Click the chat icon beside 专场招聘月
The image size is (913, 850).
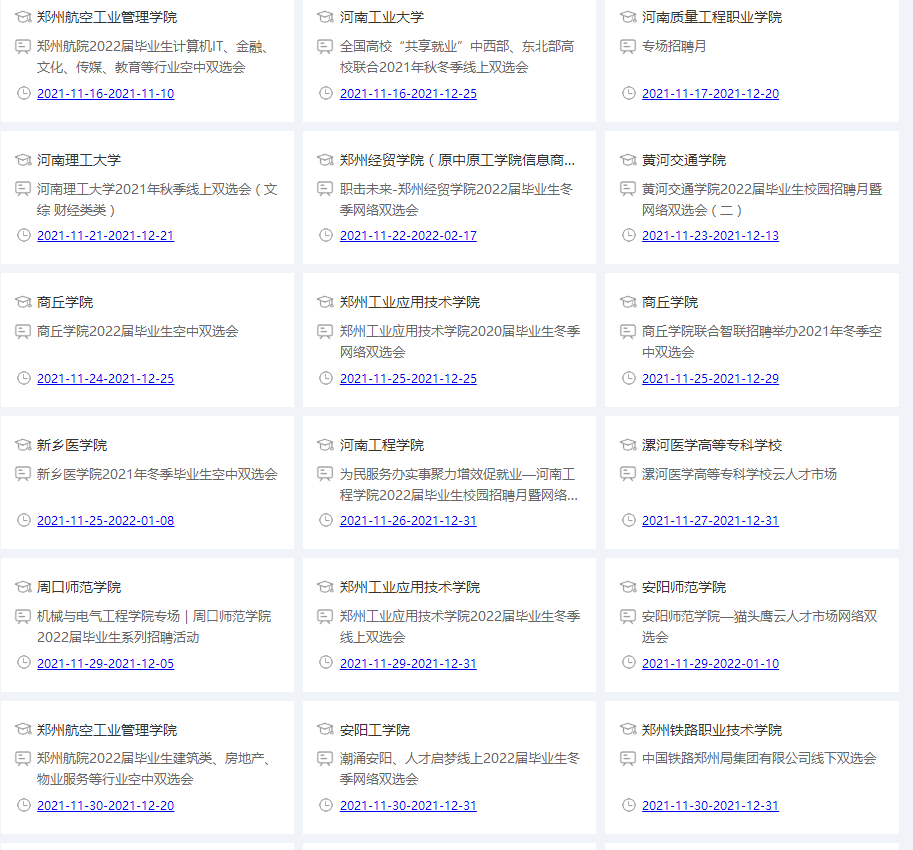628,46
